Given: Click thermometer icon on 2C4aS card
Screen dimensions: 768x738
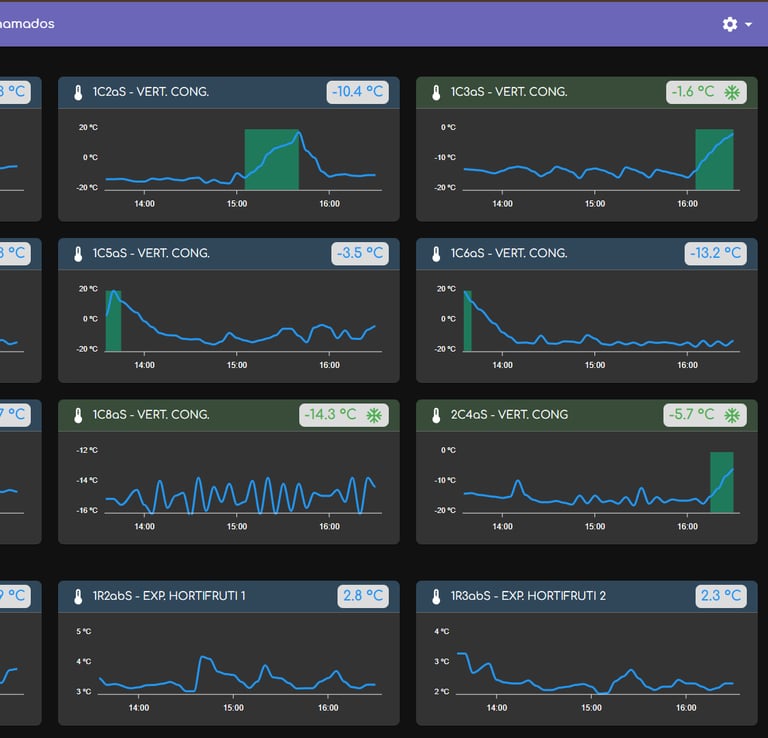Looking at the screenshot, I should (436, 415).
